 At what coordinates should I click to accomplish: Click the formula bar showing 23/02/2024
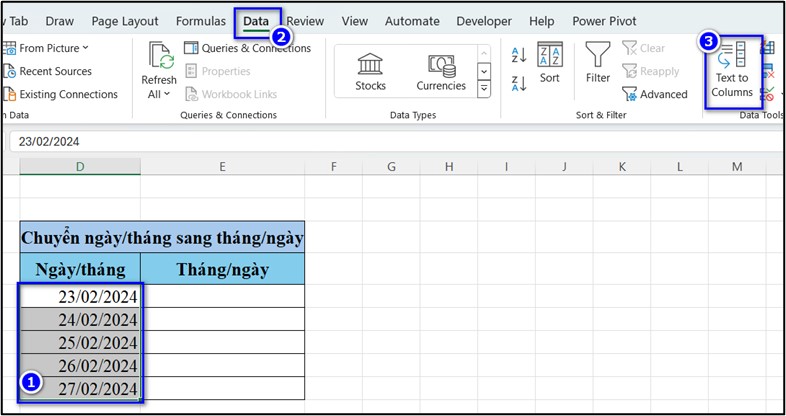coord(396,142)
